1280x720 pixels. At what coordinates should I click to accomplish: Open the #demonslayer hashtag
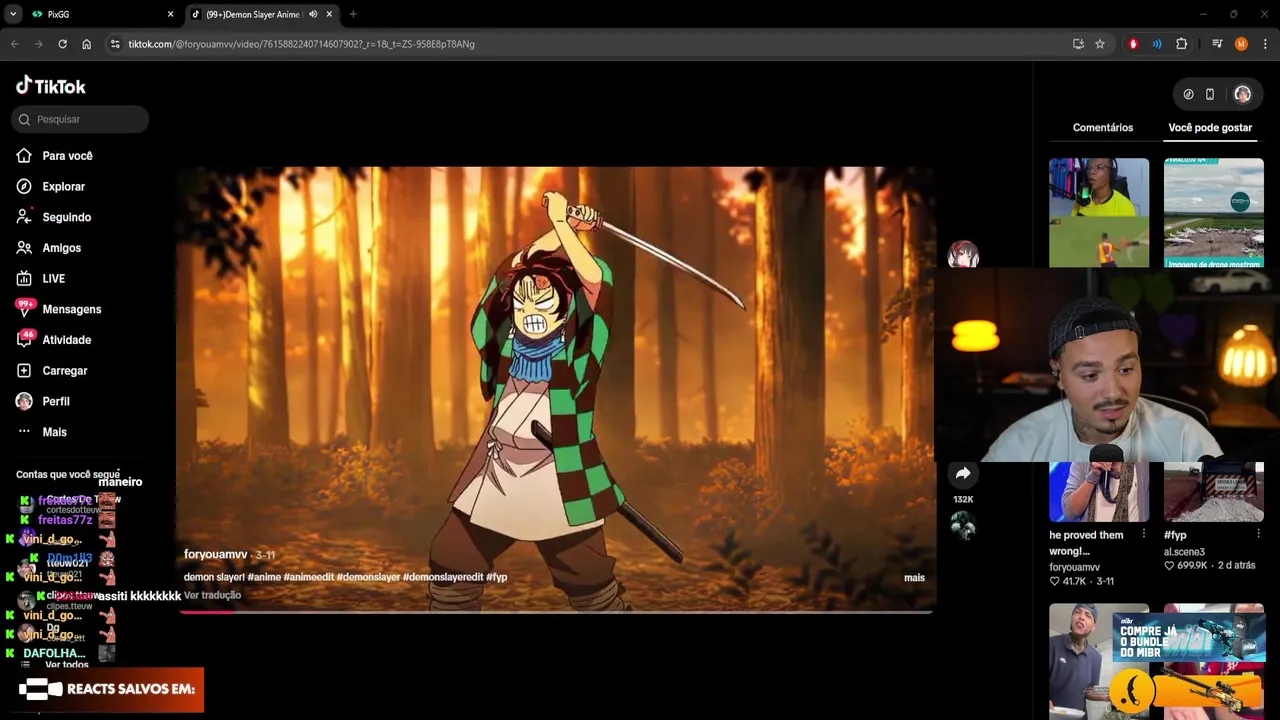point(368,577)
